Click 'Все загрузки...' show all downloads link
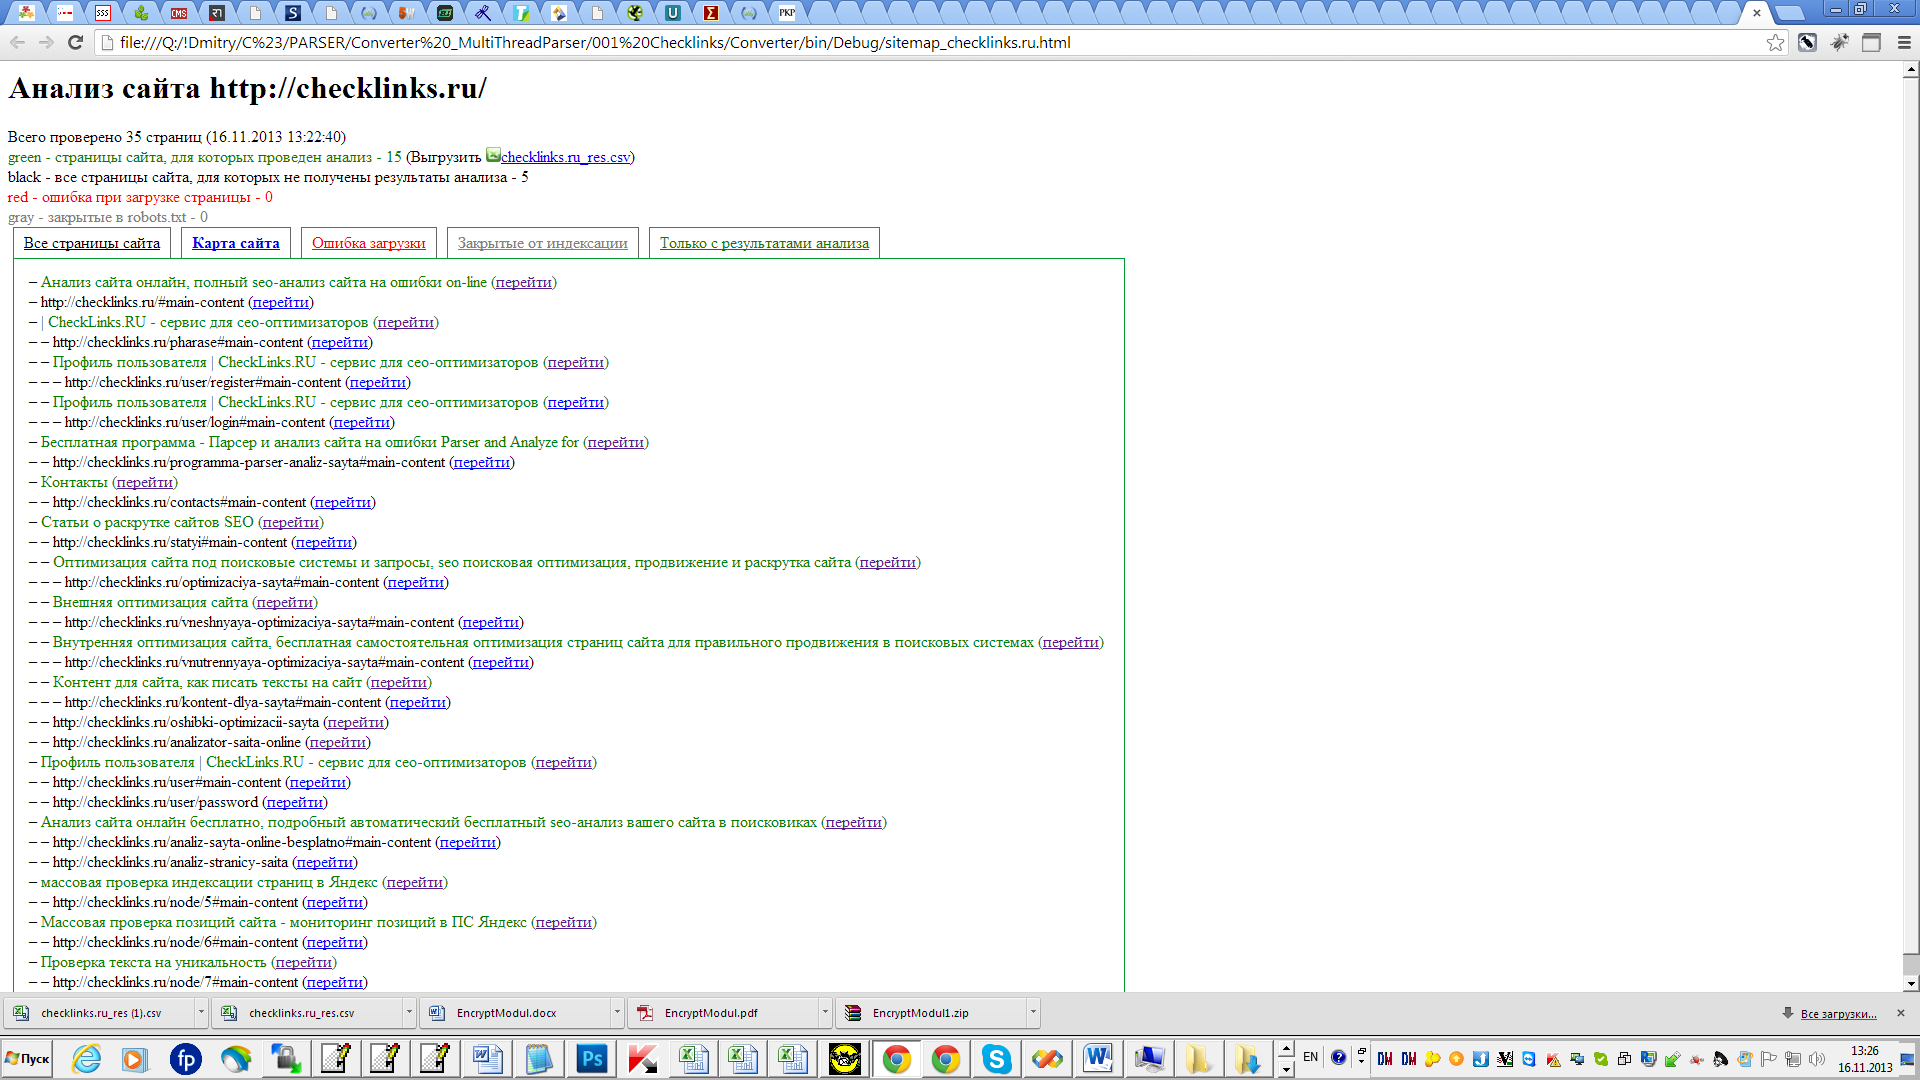This screenshot has height=1080, width=1920. point(1838,1013)
